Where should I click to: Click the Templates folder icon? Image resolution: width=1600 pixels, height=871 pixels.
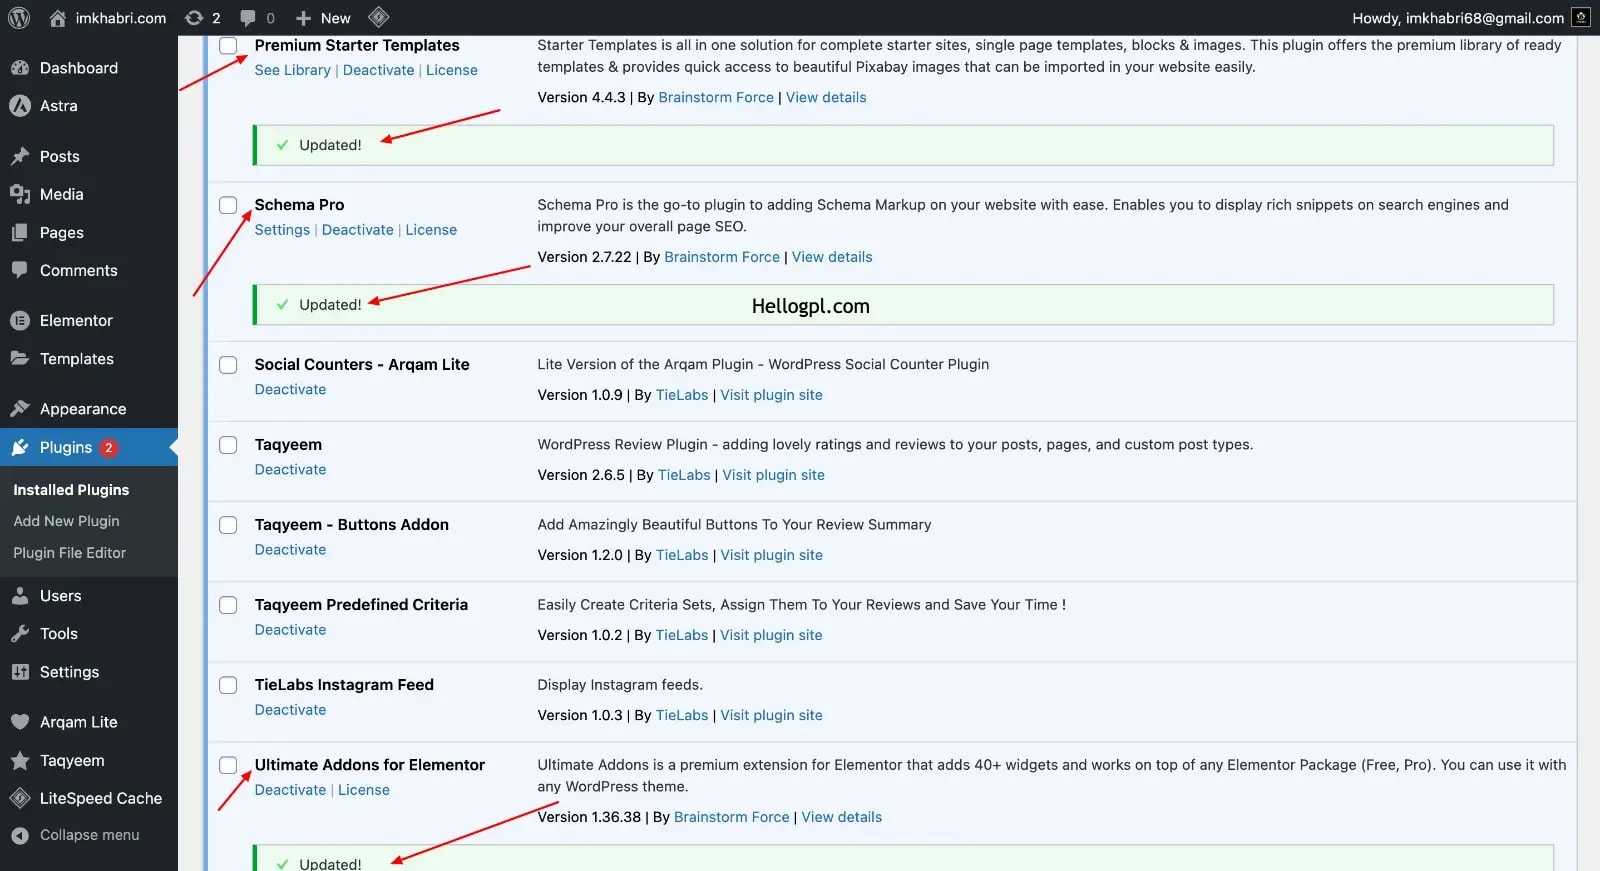click(20, 358)
